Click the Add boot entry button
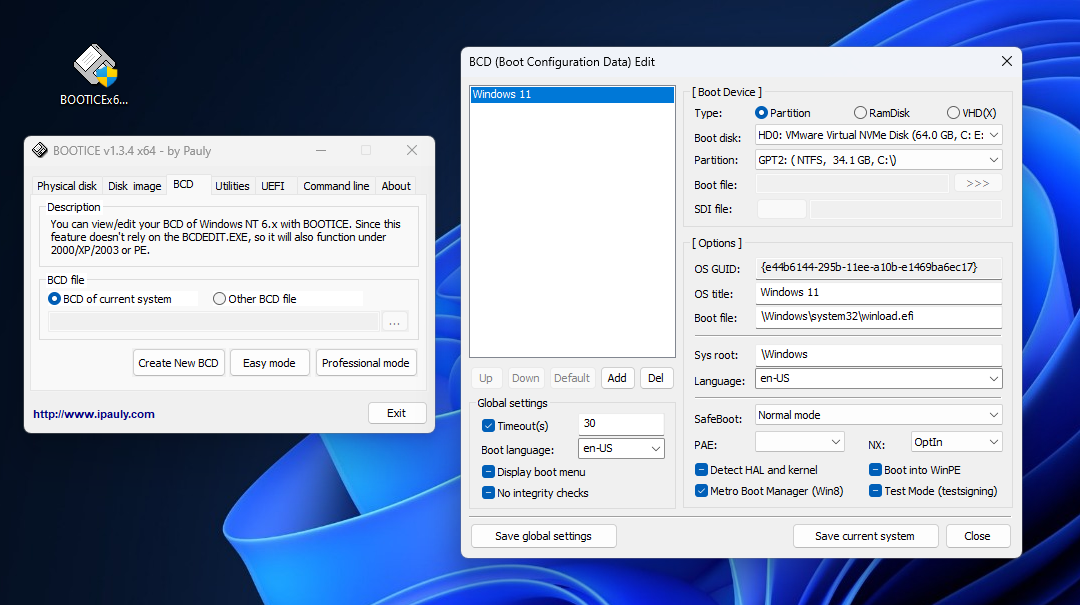1080x605 pixels. click(x=617, y=378)
